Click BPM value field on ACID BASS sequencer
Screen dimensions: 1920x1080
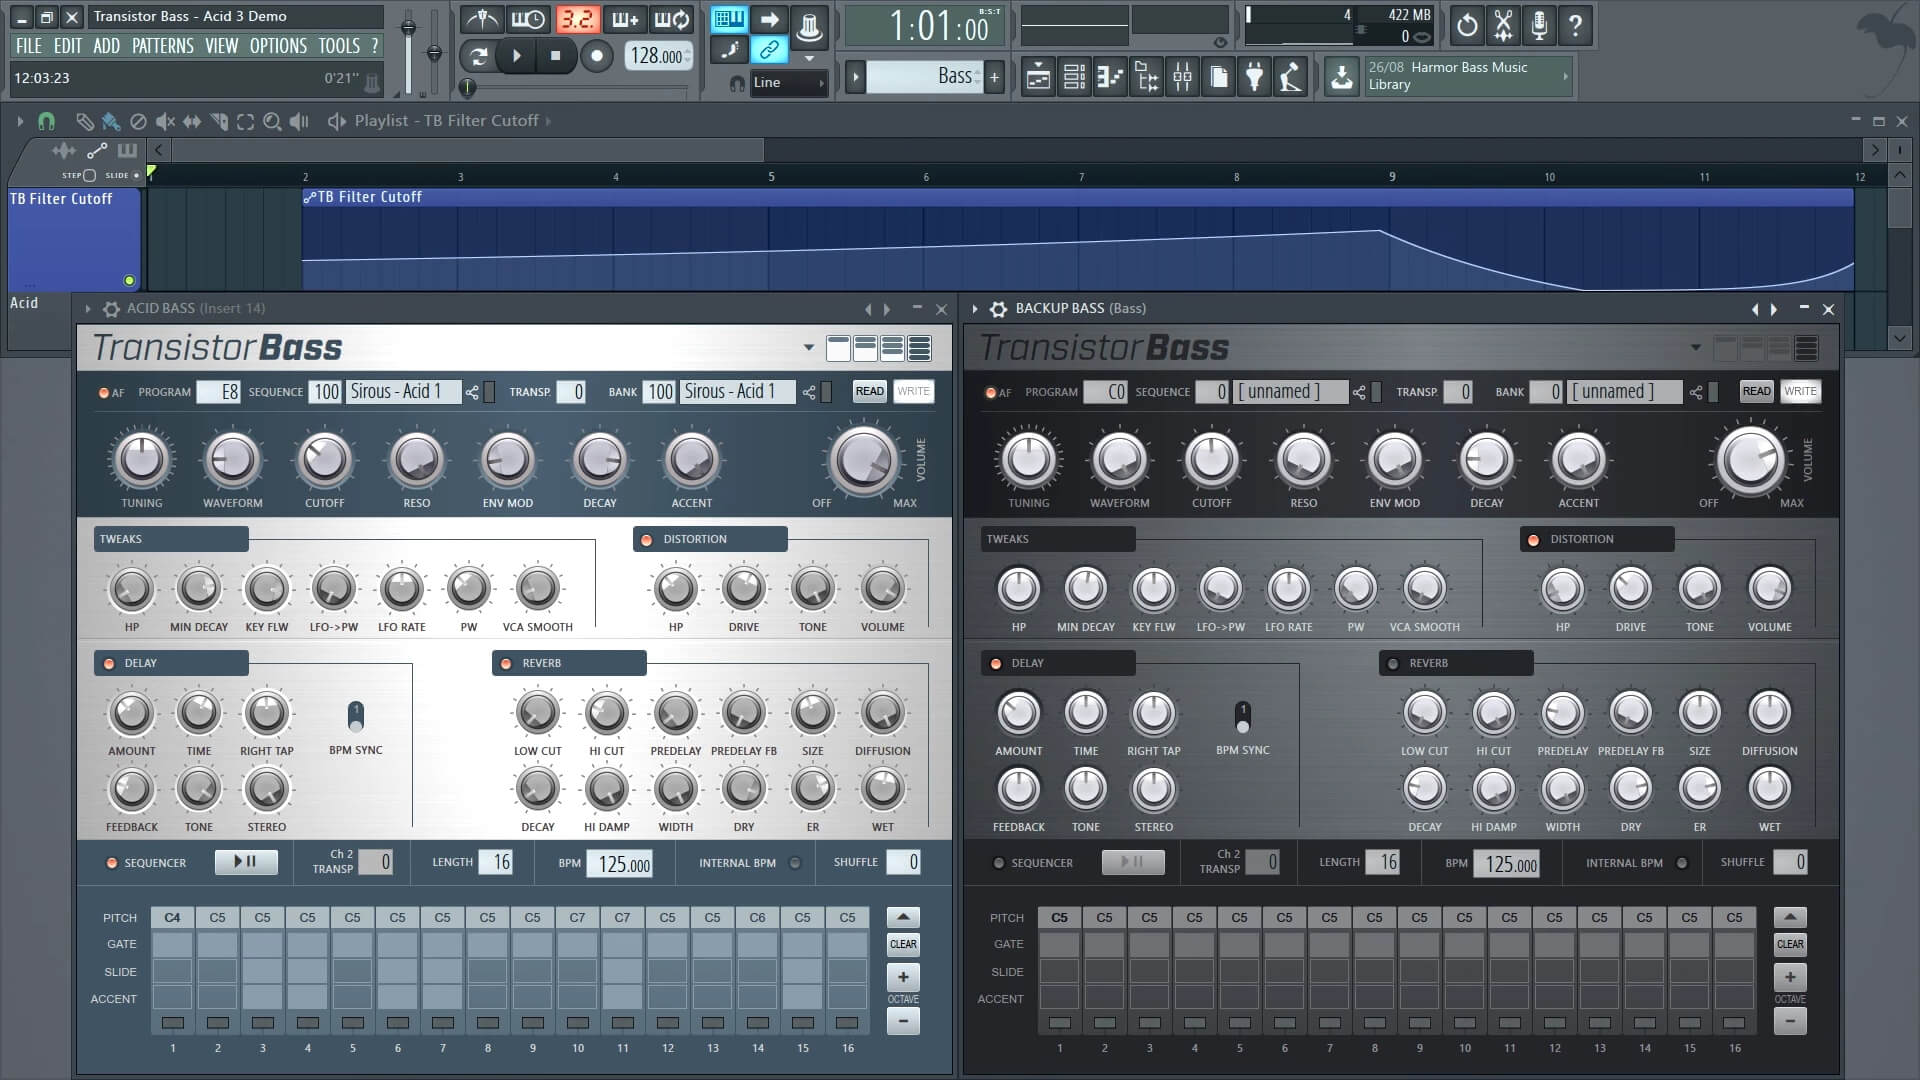click(622, 862)
